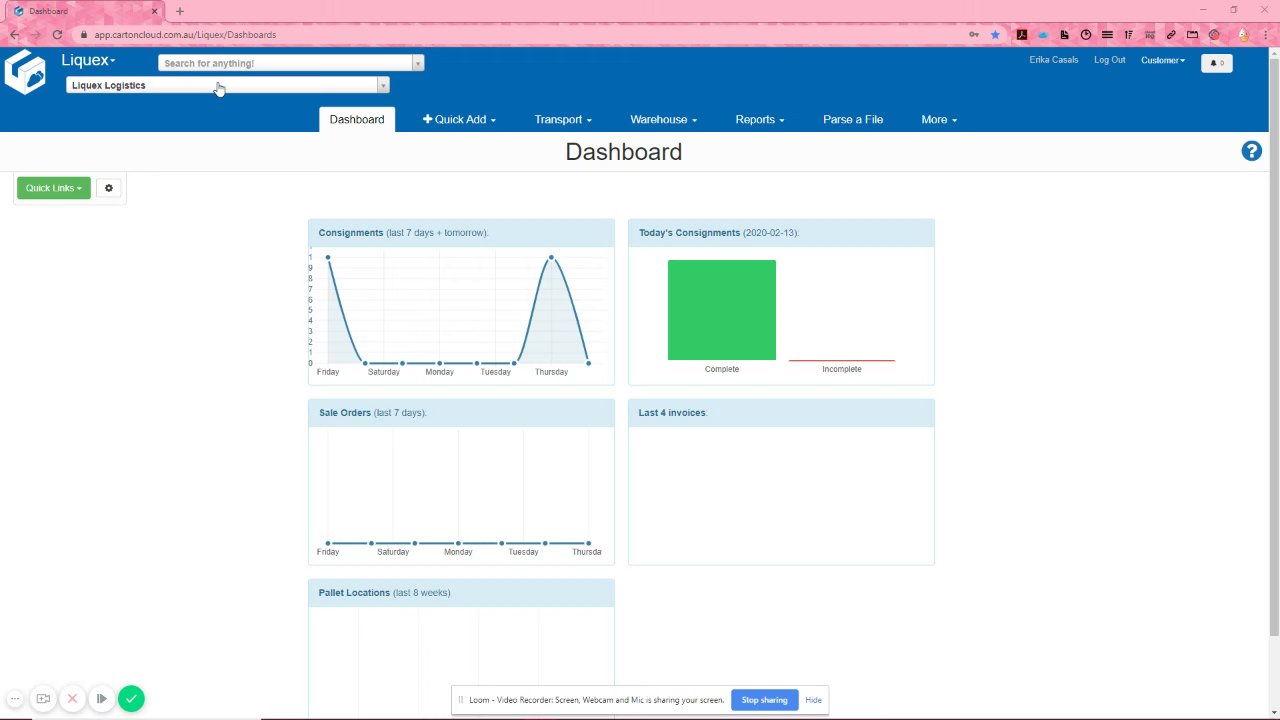1280x720 pixels.
Task: Open the help question-mark icon
Action: (x=1251, y=151)
